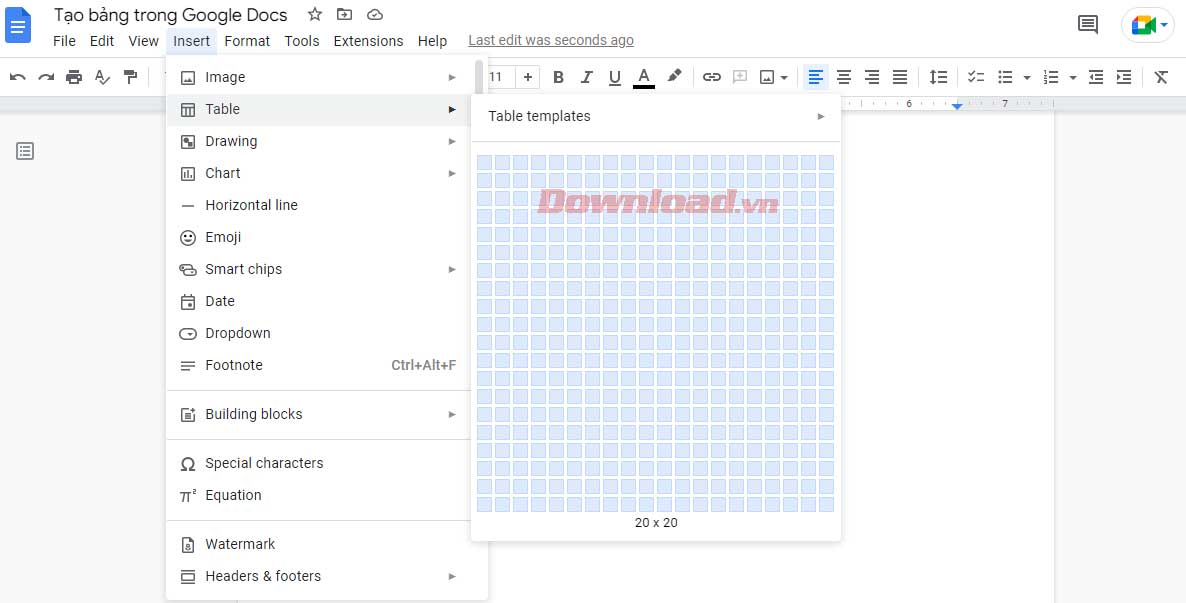Viewport: 1186px width, 603px height.
Task: Select the clear formatting icon
Action: (x=1159, y=76)
